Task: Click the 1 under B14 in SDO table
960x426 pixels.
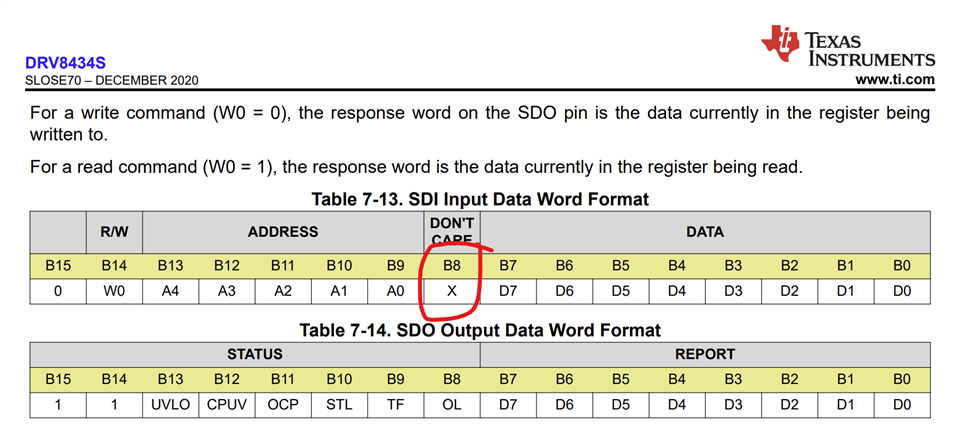Action: tap(114, 405)
